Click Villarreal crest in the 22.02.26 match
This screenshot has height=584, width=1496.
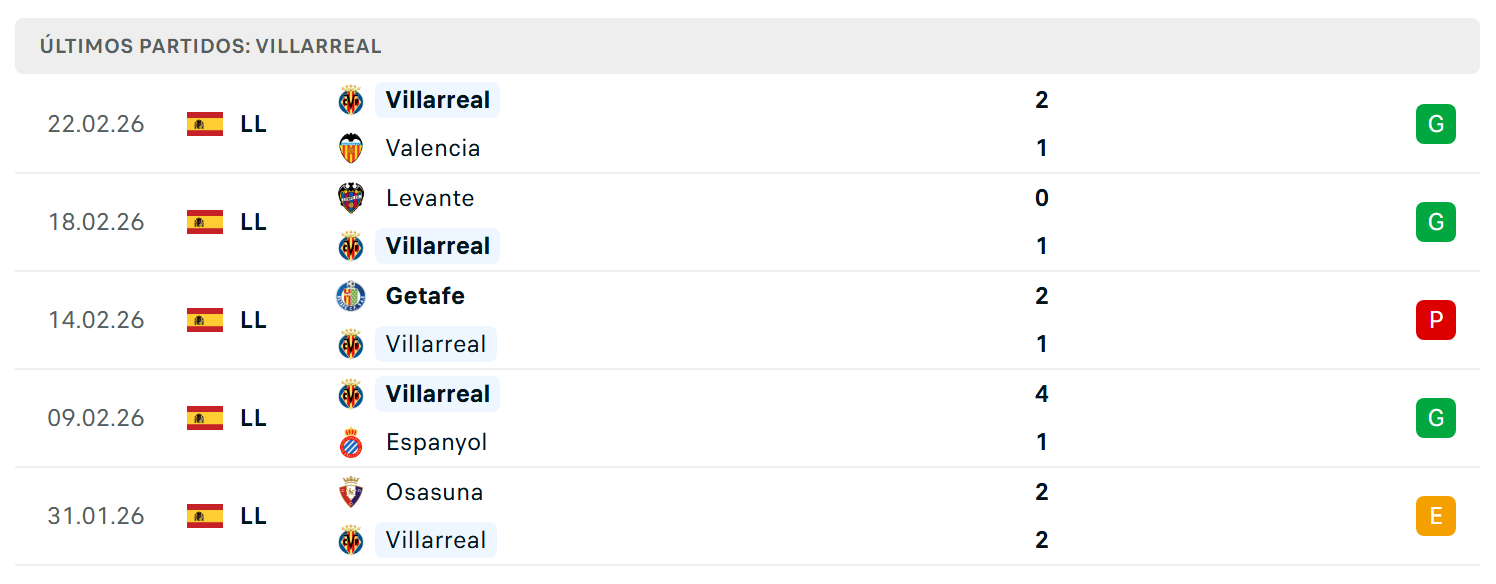tap(351, 100)
